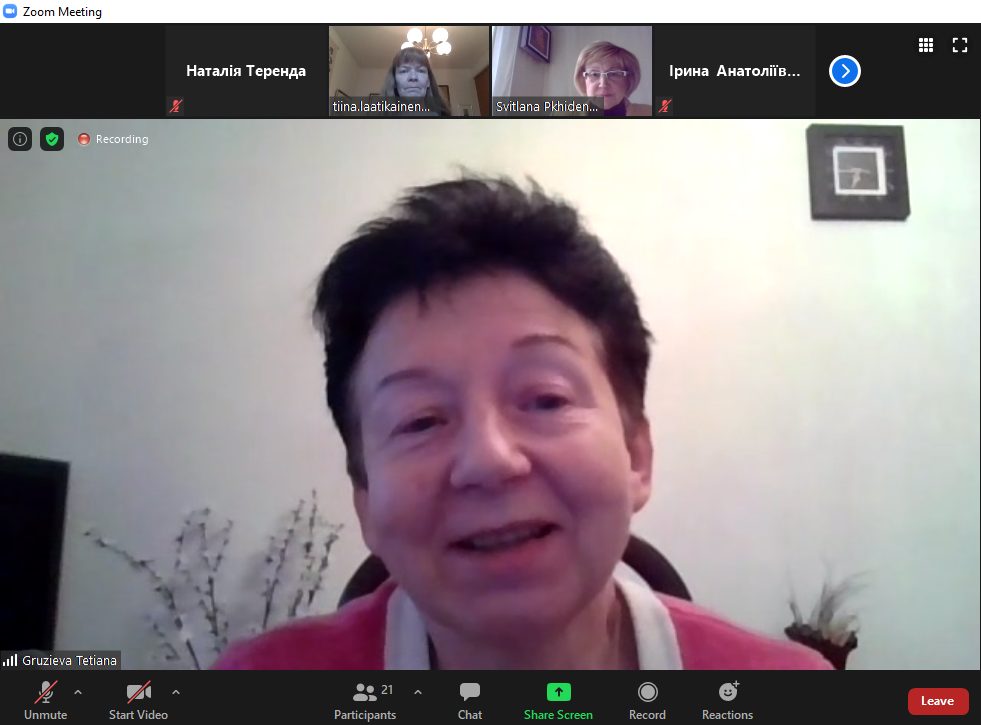Show next participants with blue arrow

pos(845,71)
